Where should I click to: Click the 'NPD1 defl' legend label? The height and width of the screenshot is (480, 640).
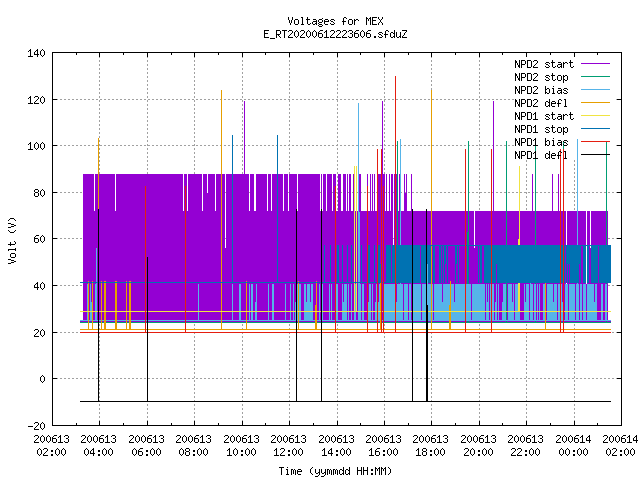point(541,156)
